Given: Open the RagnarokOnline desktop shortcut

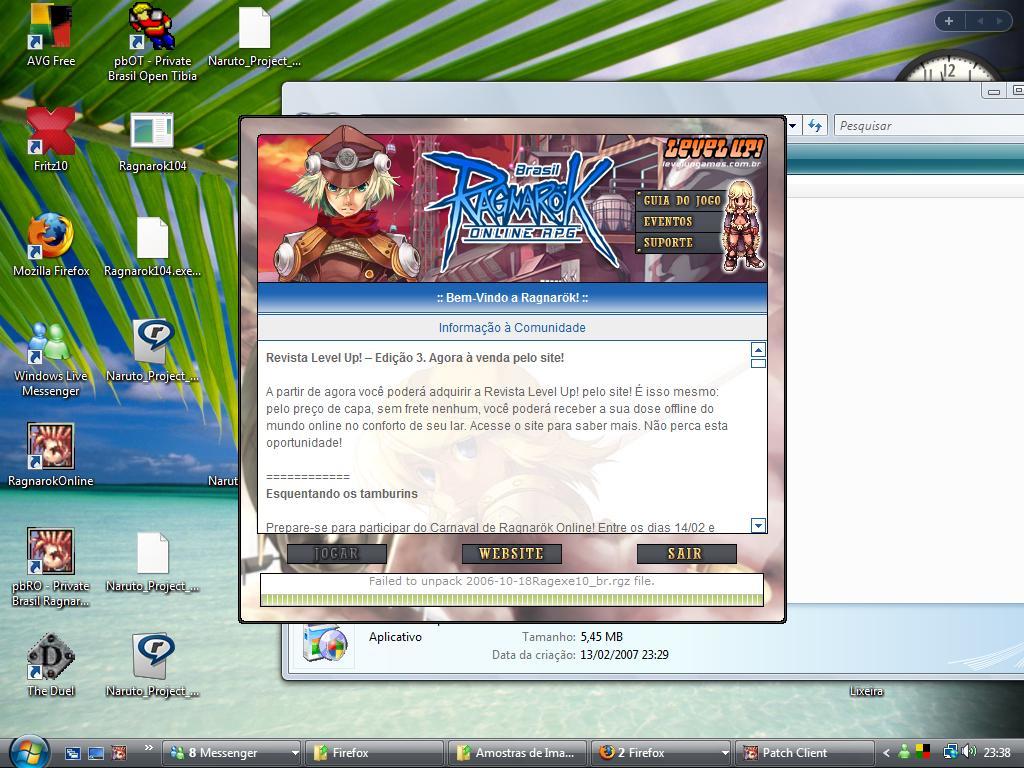Looking at the screenshot, I should (50, 455).
